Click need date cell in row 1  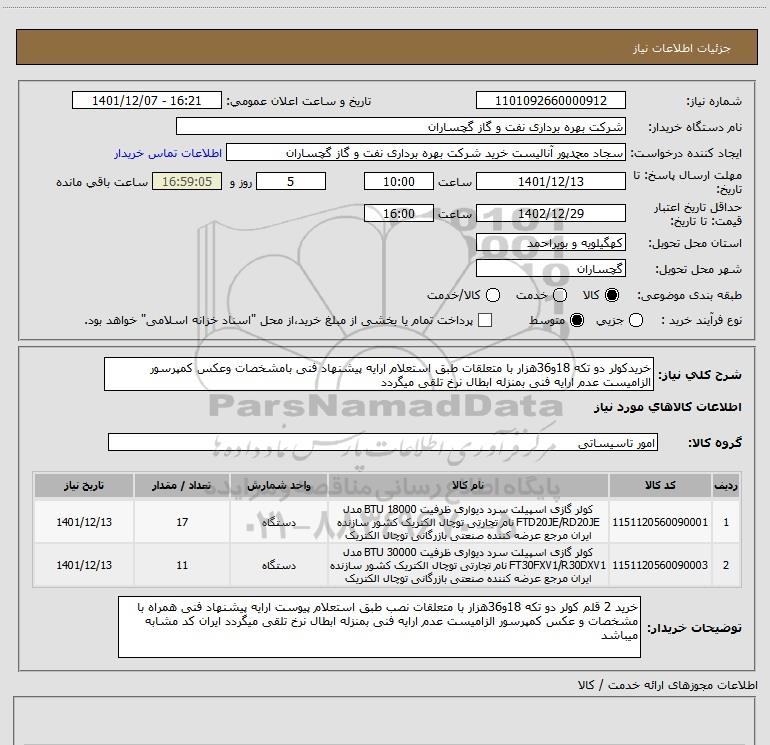[84, 522]
